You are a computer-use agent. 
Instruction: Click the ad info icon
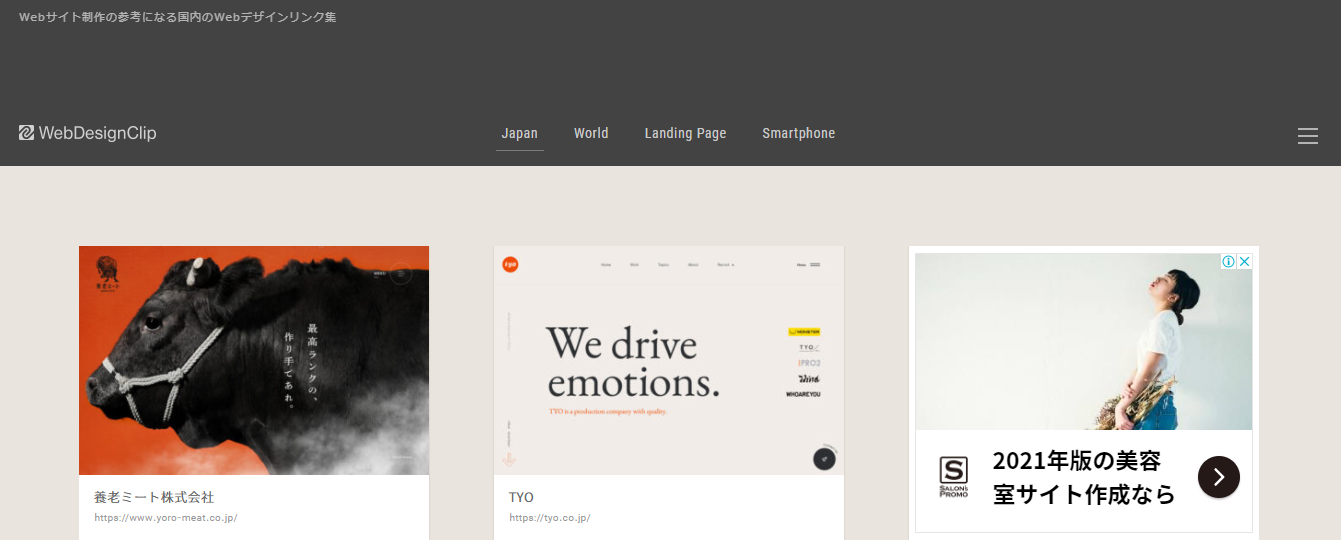pyautogui.click(x=1228, y=262)
